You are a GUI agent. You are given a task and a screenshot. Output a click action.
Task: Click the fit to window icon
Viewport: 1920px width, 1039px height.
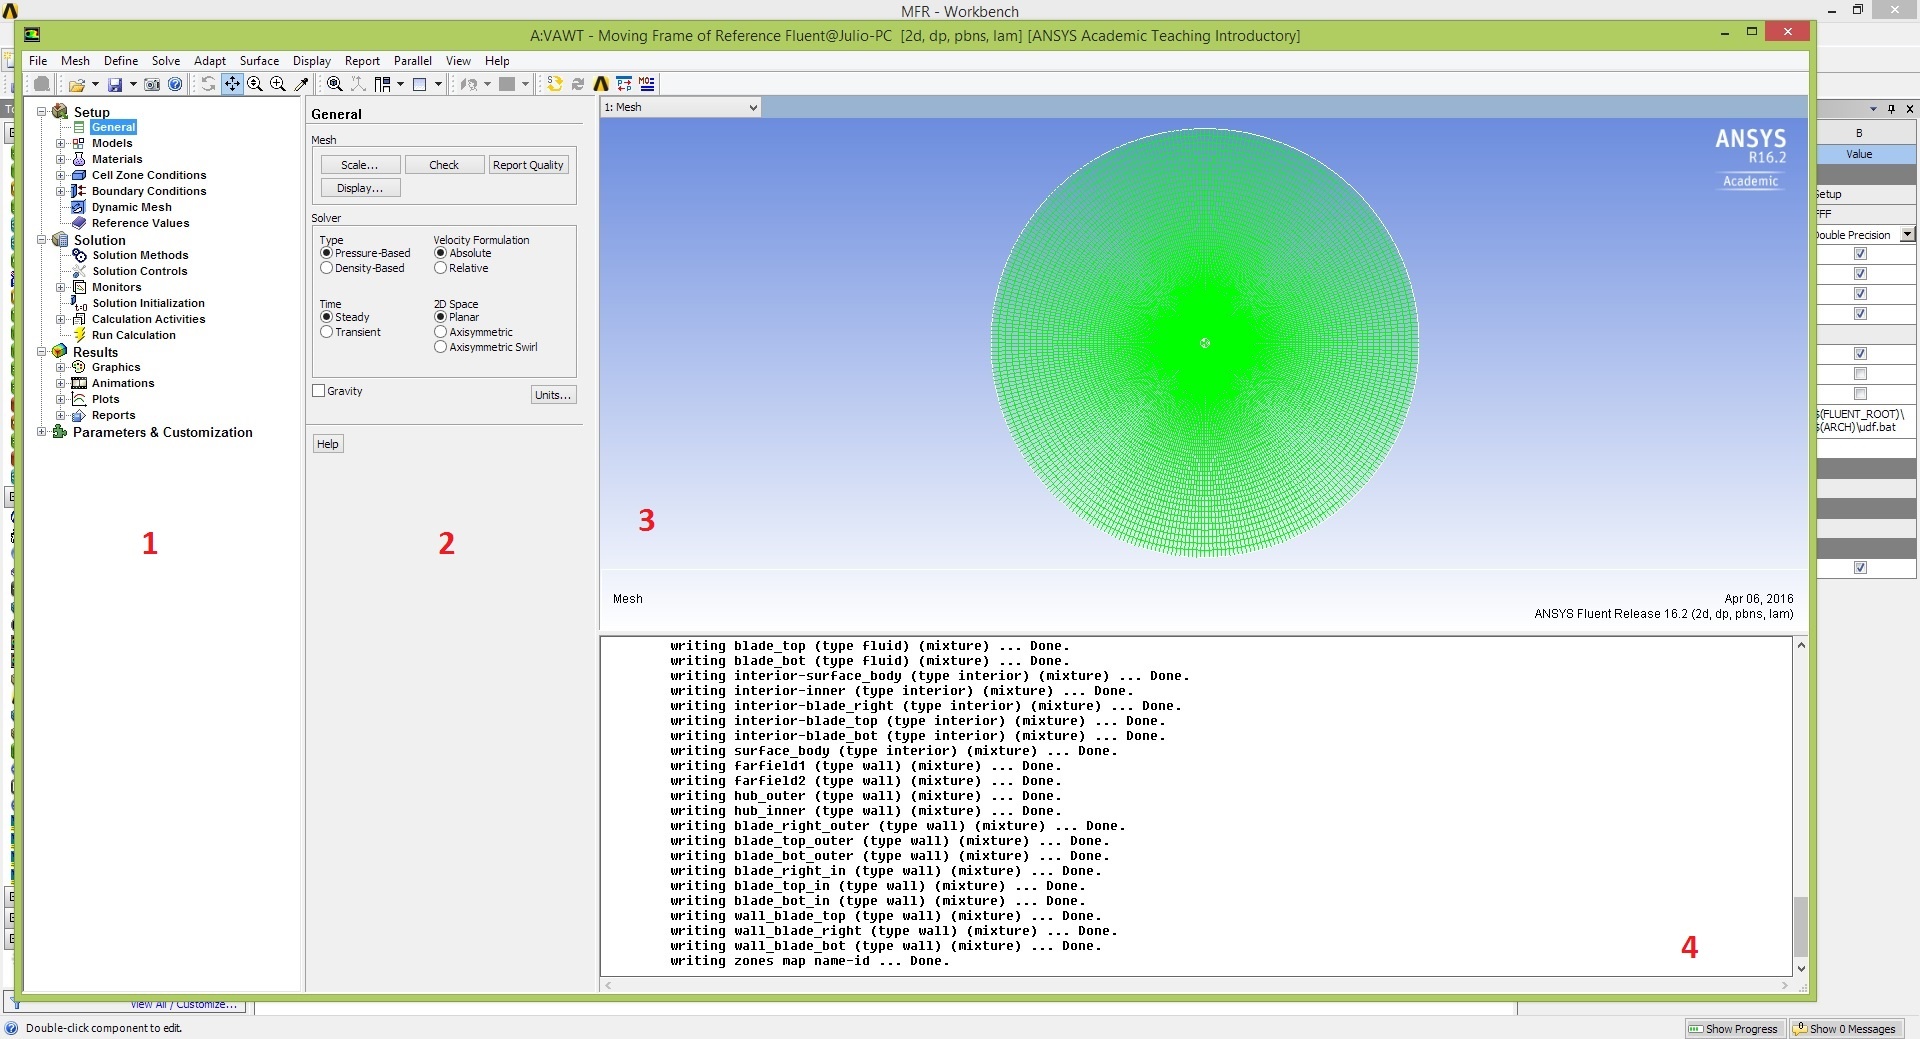335,84
